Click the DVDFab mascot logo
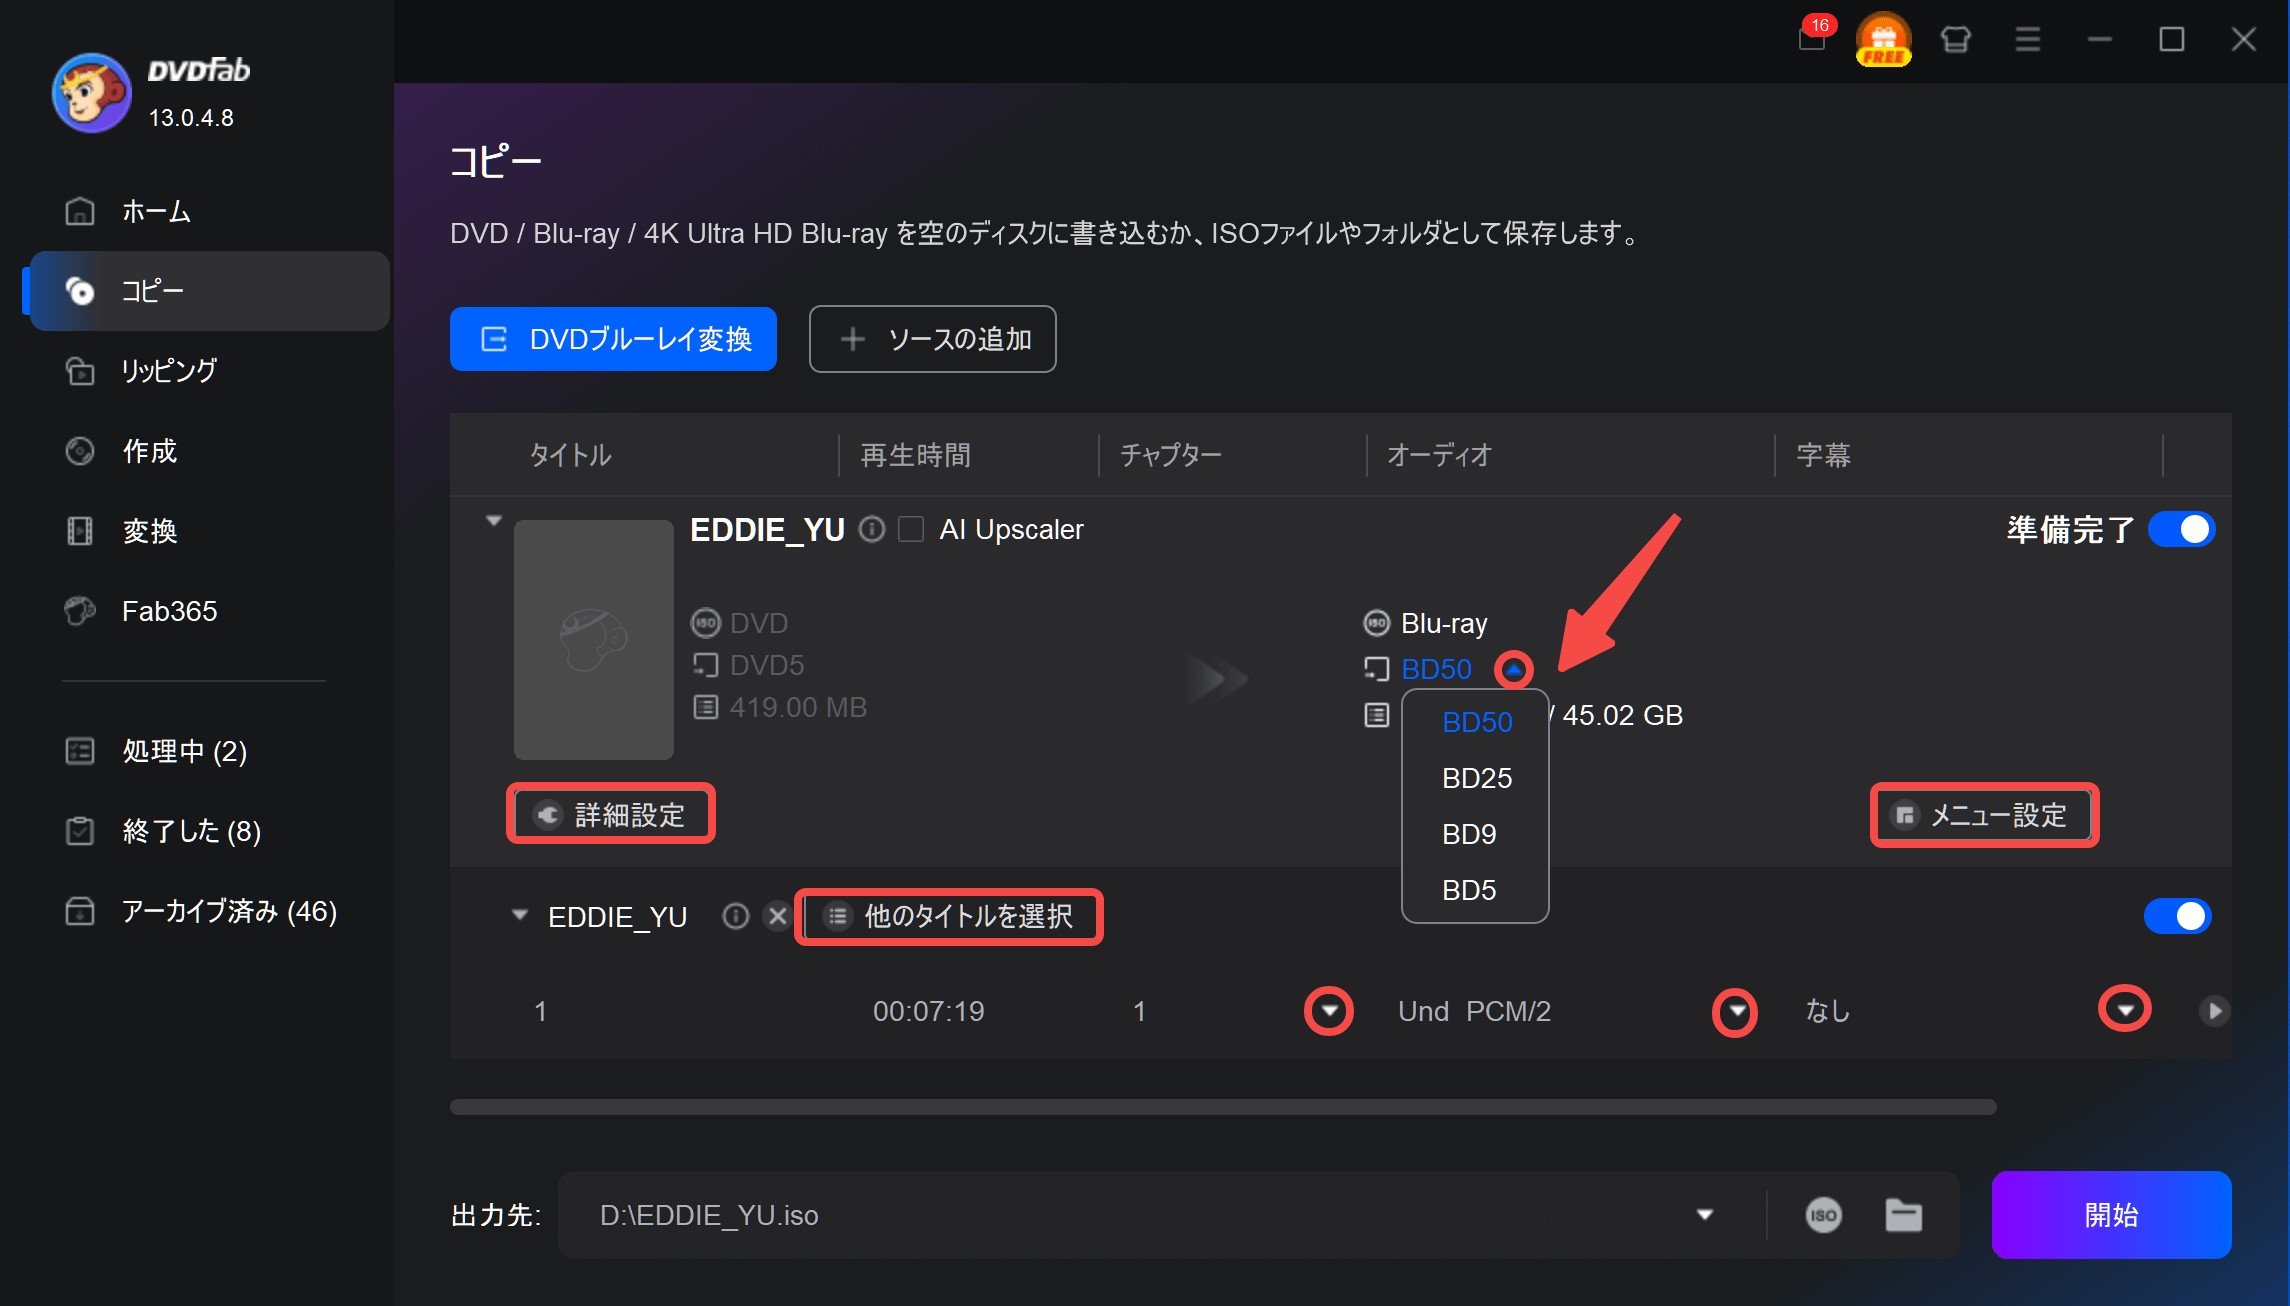 [x=91, y=92]
